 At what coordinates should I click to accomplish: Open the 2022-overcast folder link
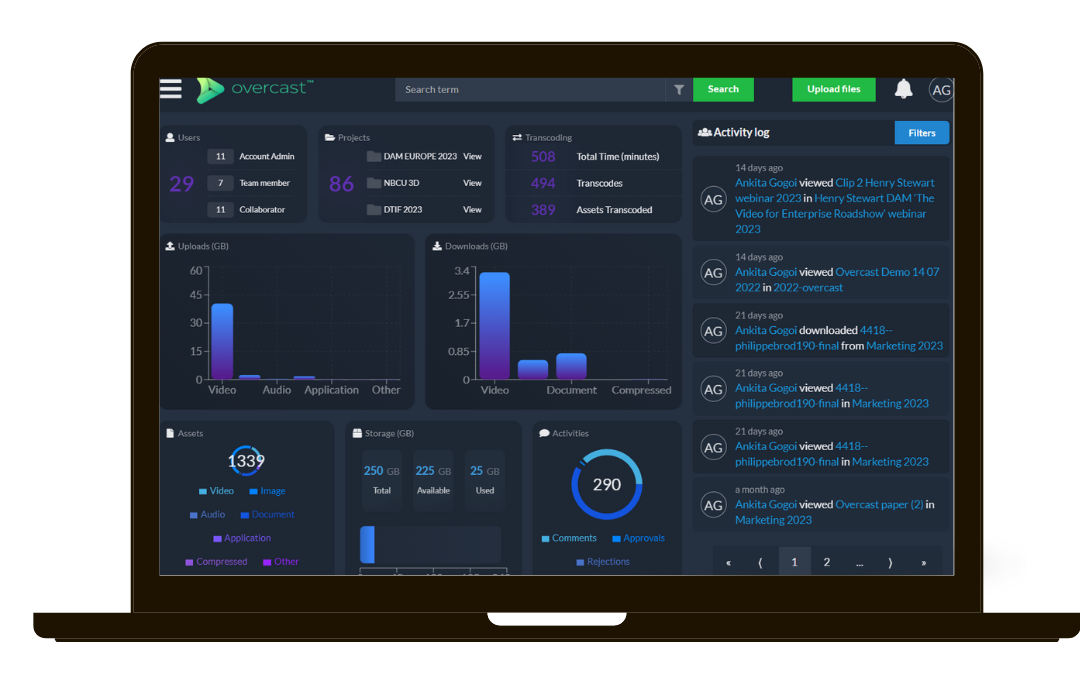pos(808,287)
